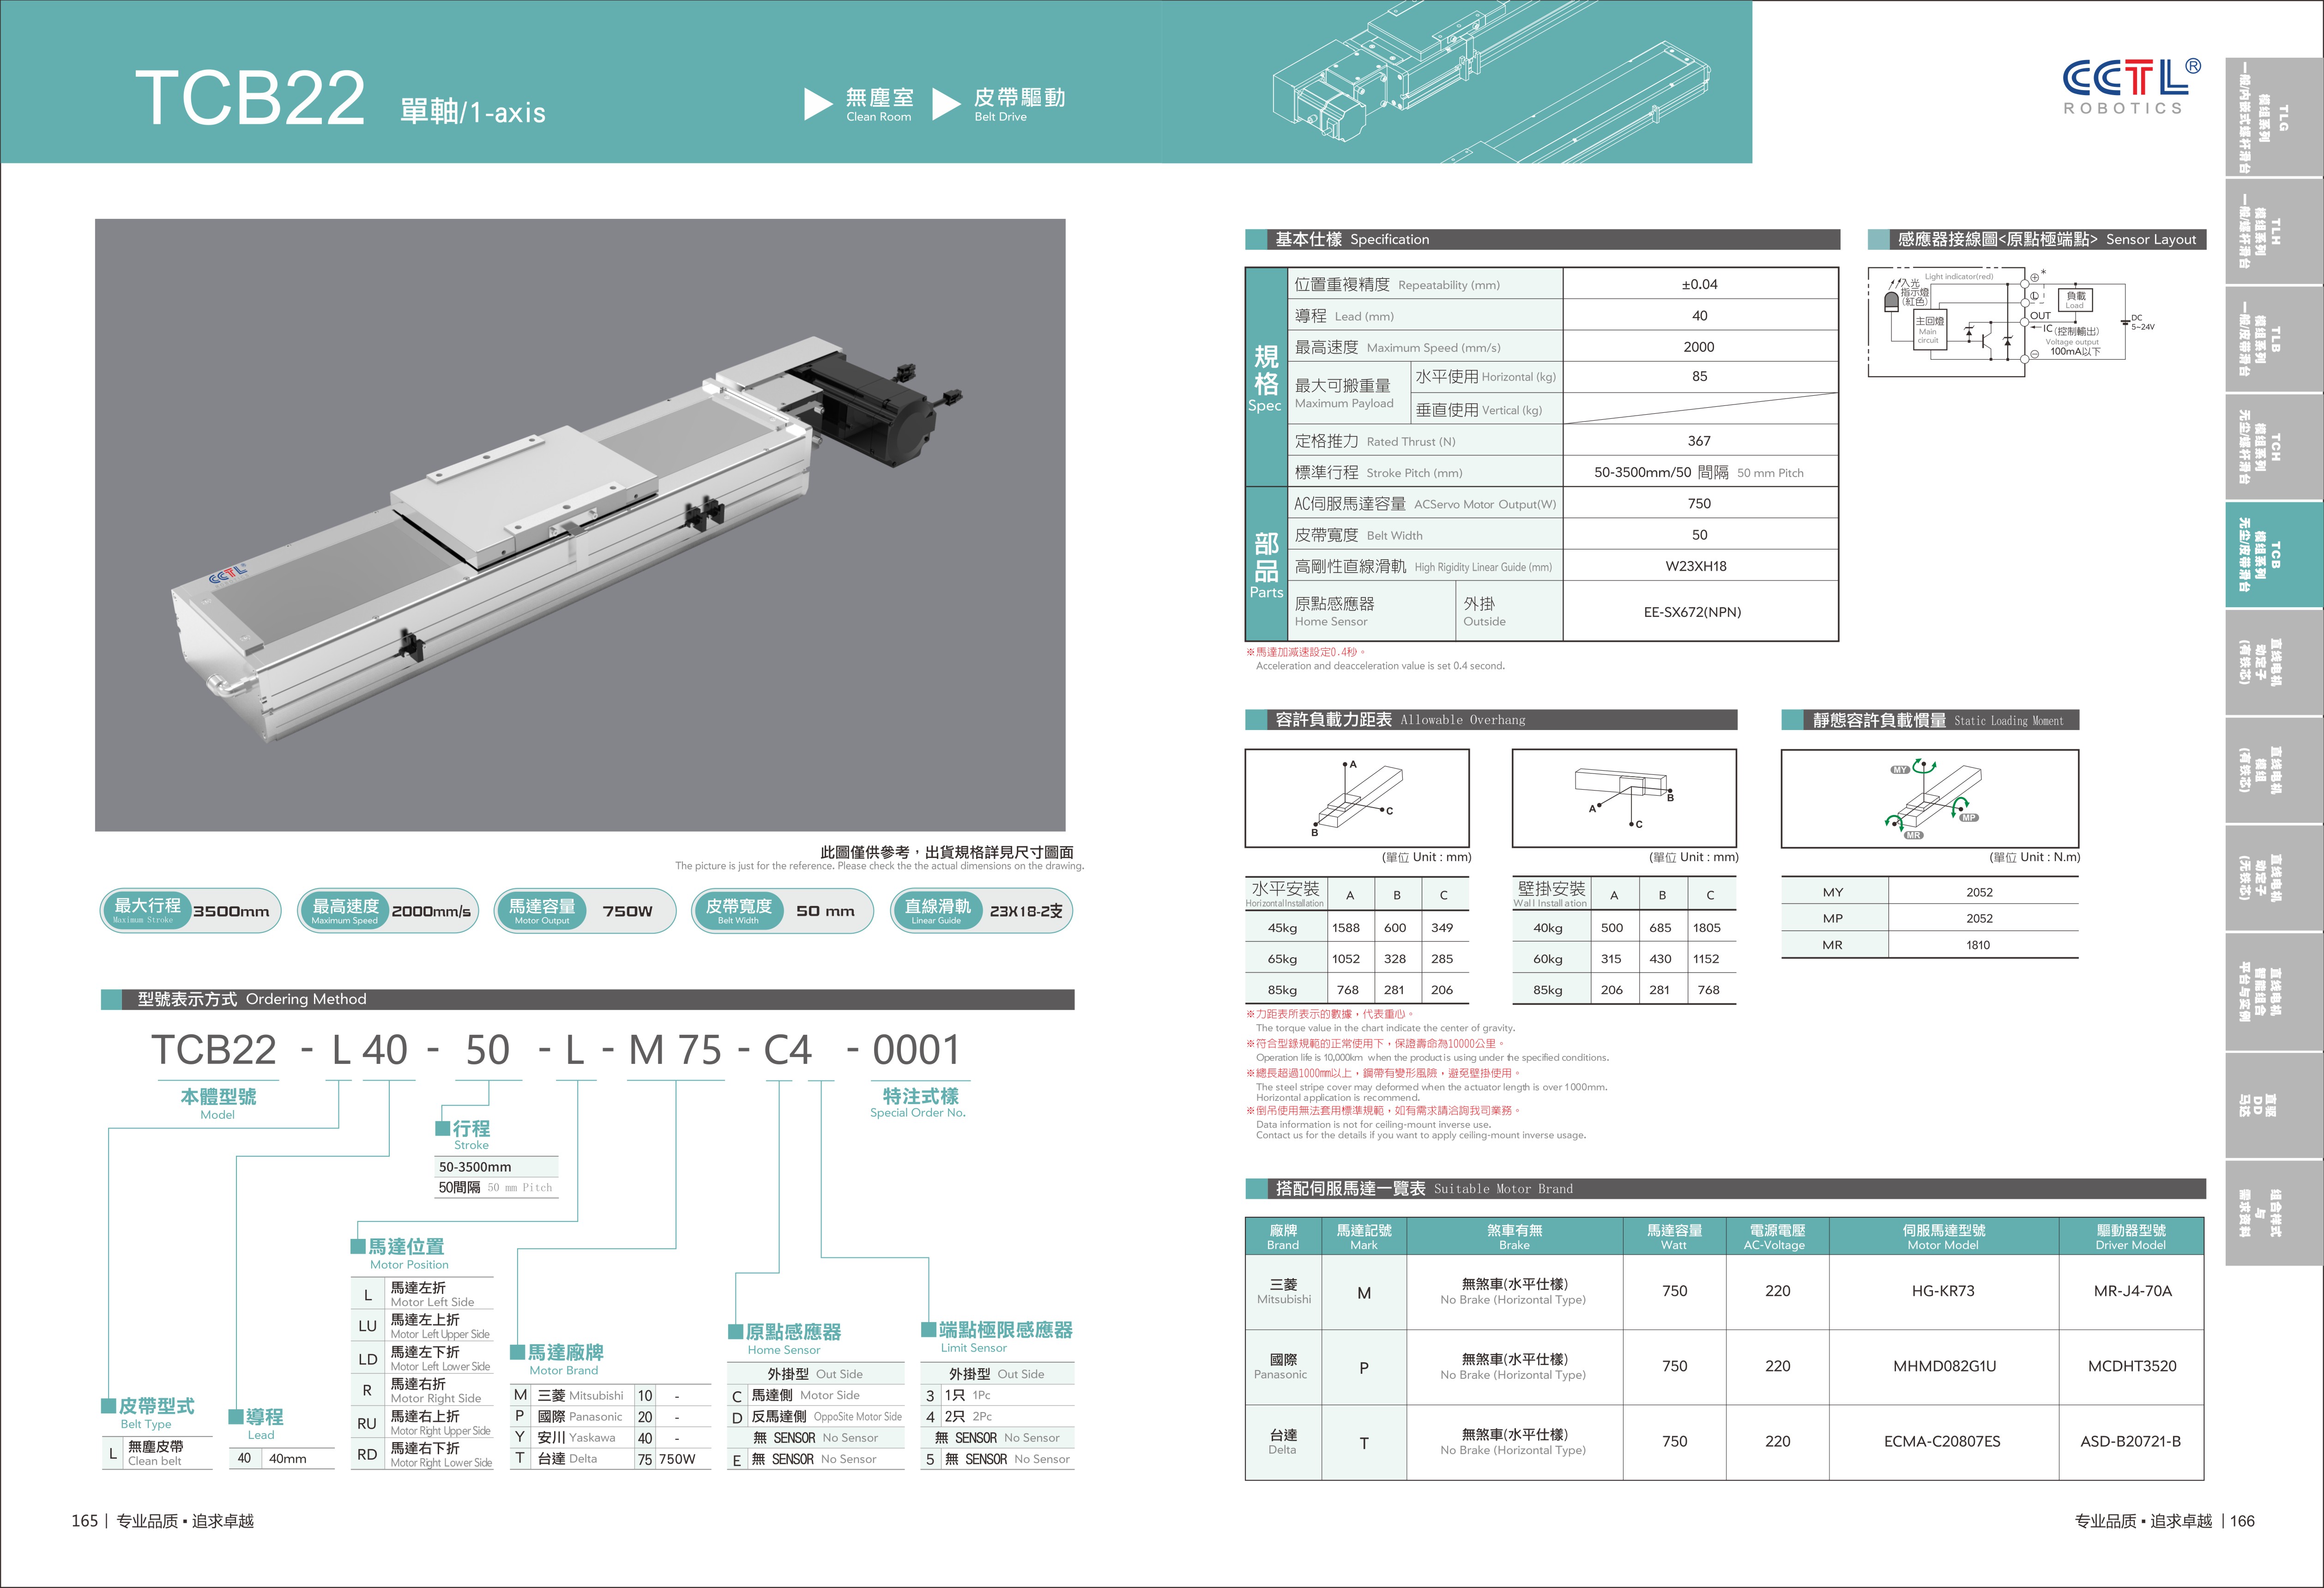
Task: Click the teal square beside 馬達廠牌 Motor Brand
Action: [518, 1352]
